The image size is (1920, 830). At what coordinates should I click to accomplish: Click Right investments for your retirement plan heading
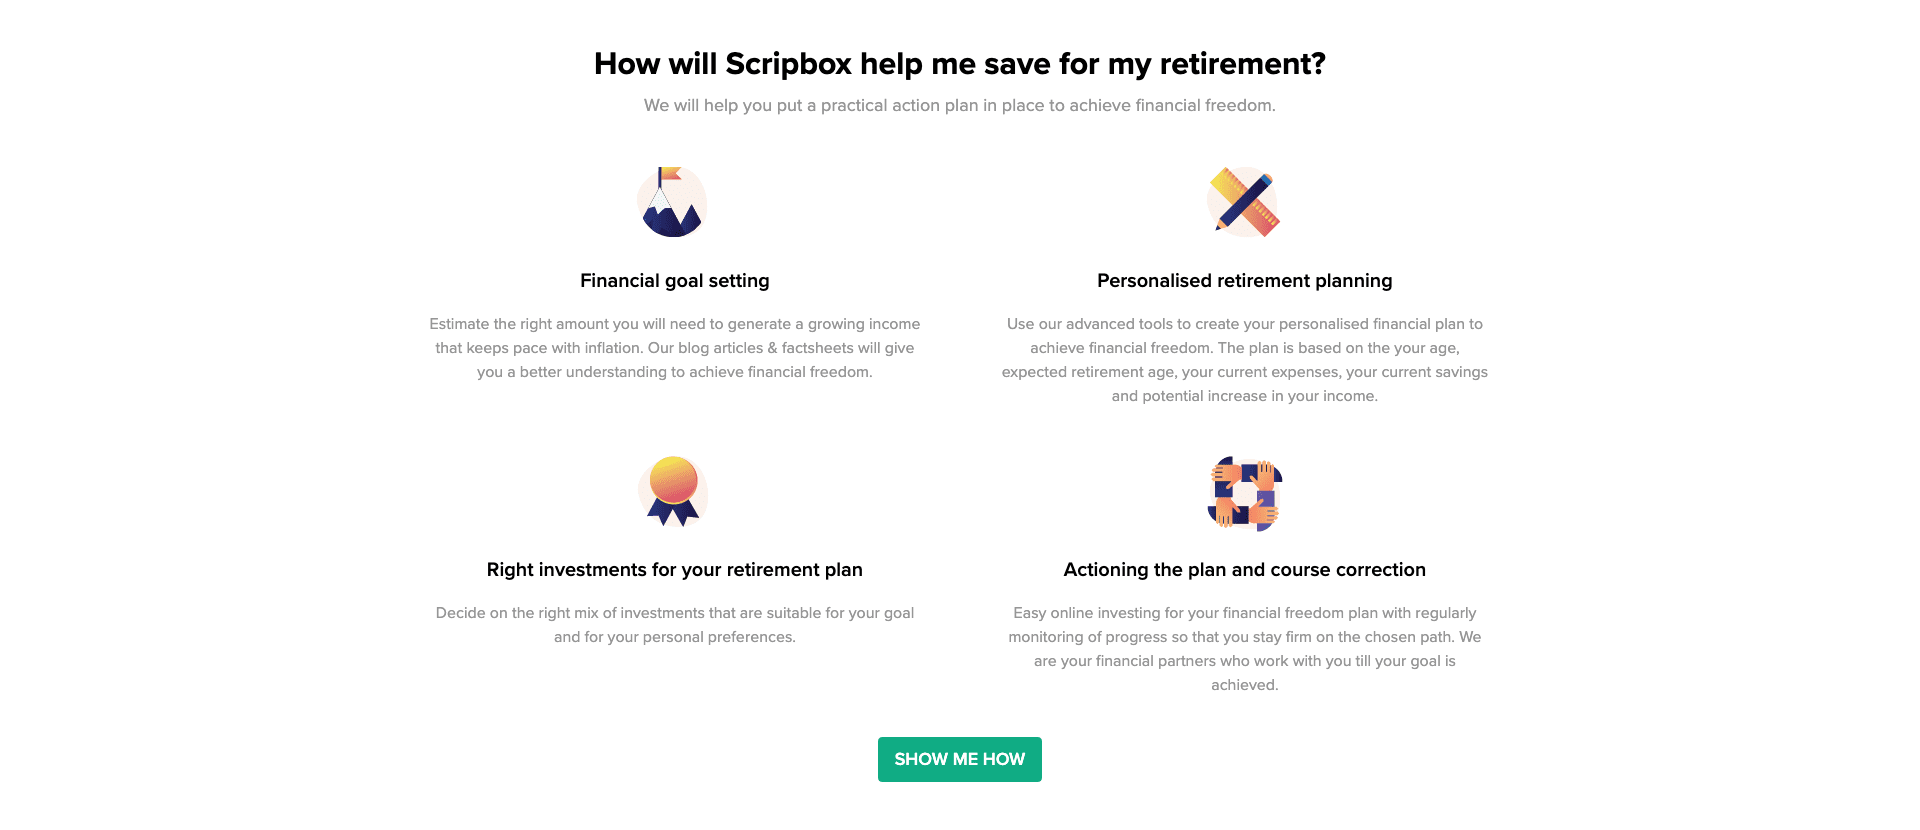pos(675,570)
